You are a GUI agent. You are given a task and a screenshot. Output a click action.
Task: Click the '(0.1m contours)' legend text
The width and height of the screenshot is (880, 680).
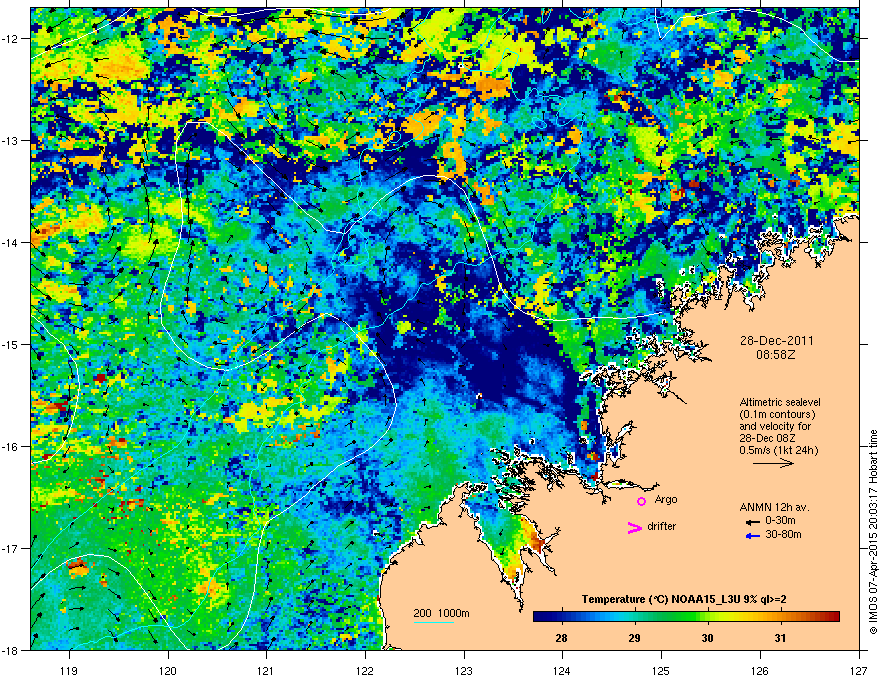pyautogui.click(x=777, y=414)
